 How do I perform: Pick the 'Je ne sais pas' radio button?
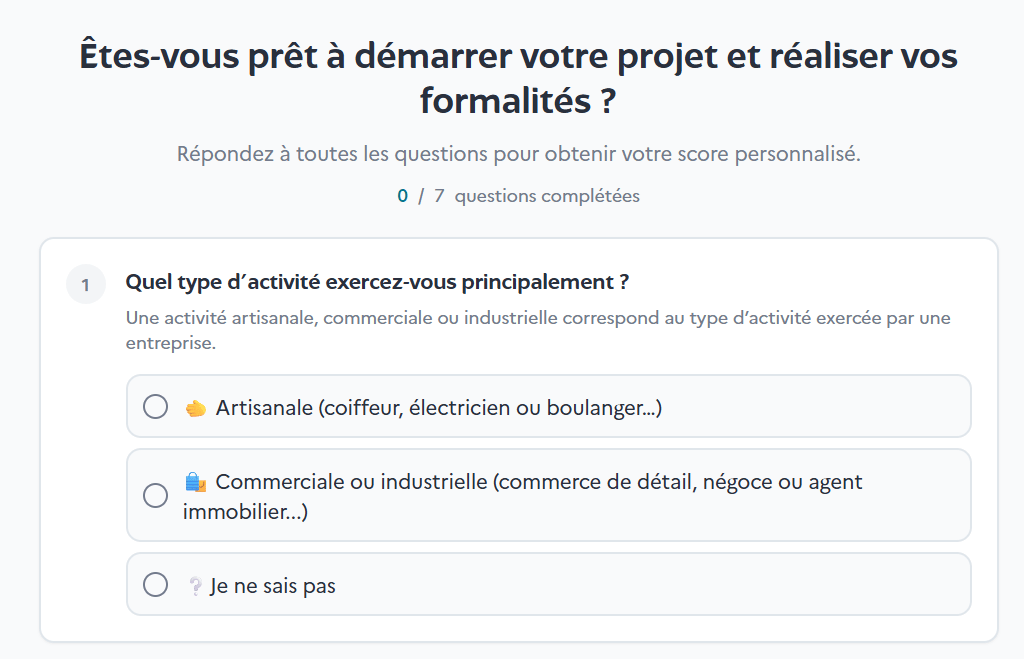155,585
